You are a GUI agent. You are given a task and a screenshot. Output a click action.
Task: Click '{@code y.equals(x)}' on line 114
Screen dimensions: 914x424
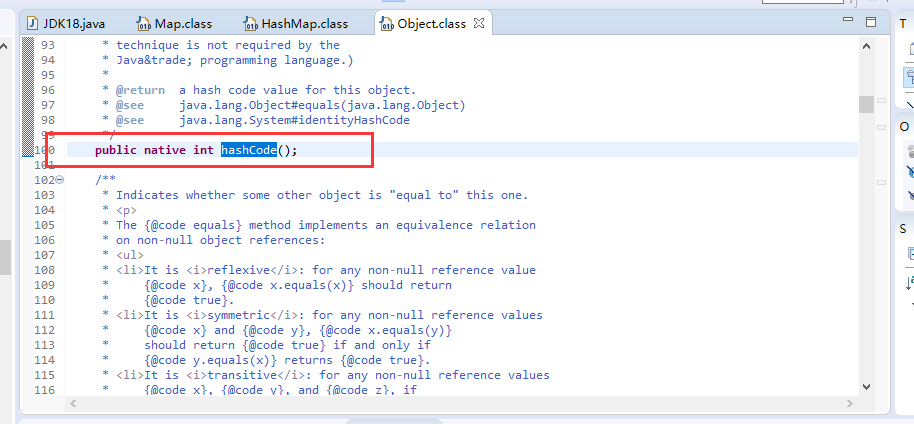tap(210, 360)
